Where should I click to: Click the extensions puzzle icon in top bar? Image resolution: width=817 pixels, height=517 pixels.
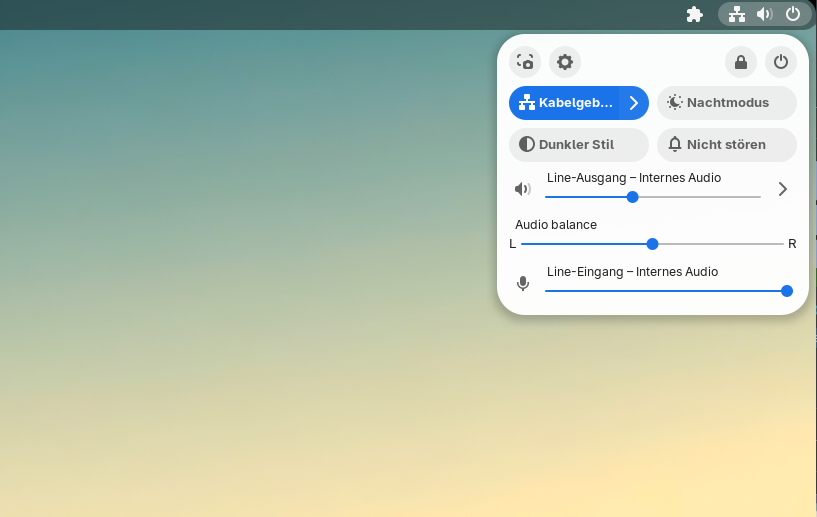click(695, 14)
